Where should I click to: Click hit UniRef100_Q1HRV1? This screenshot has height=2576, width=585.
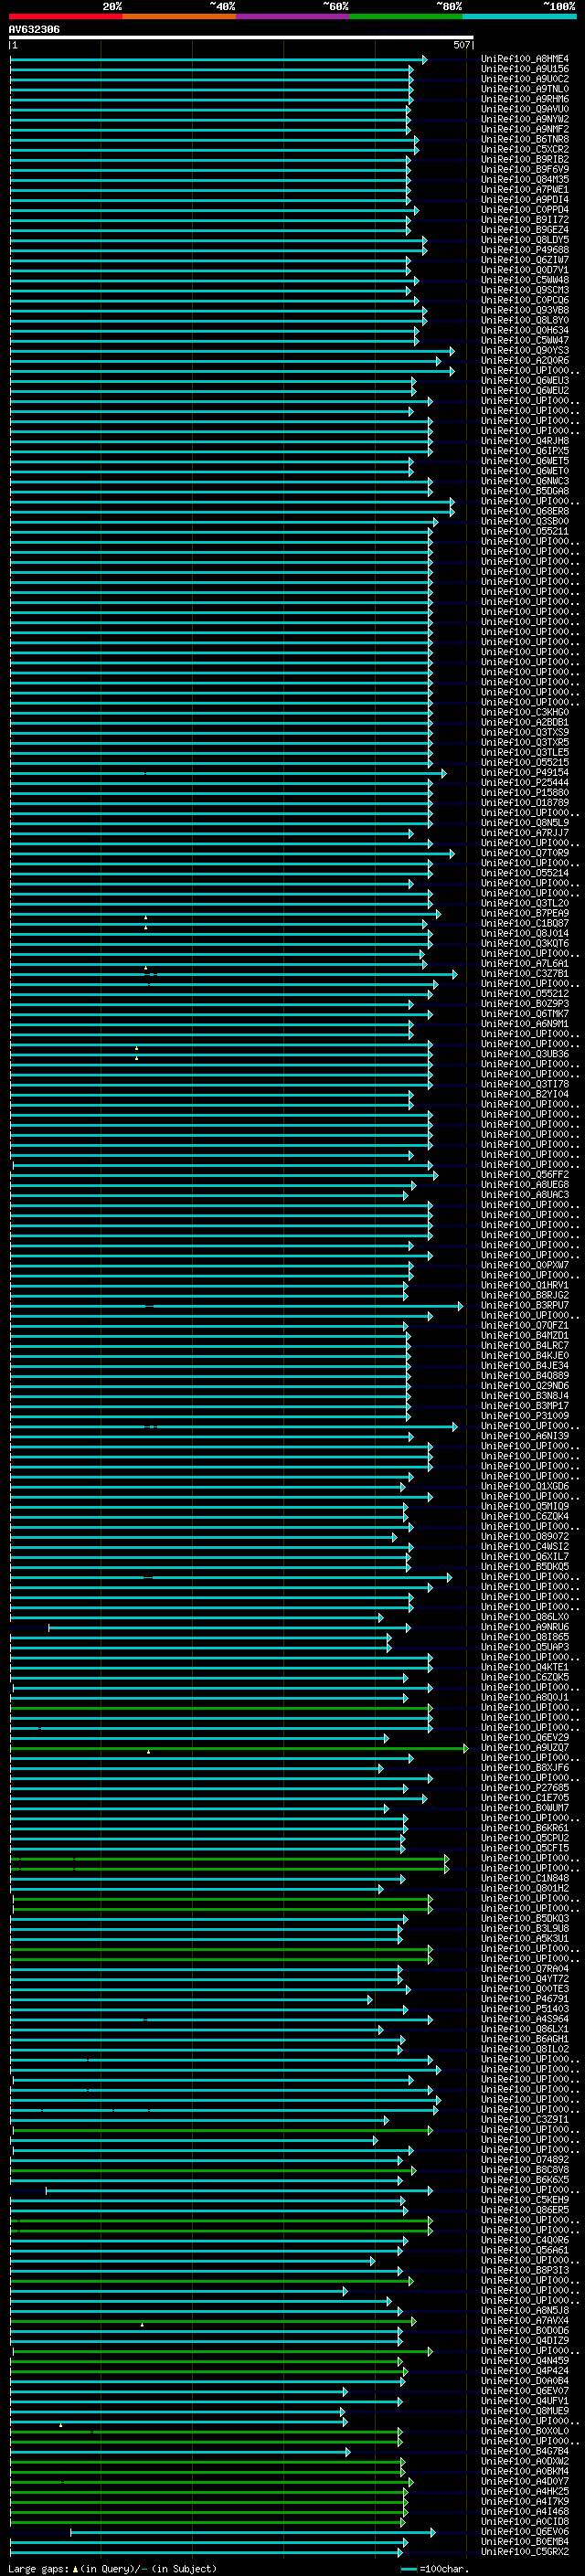525,1285
